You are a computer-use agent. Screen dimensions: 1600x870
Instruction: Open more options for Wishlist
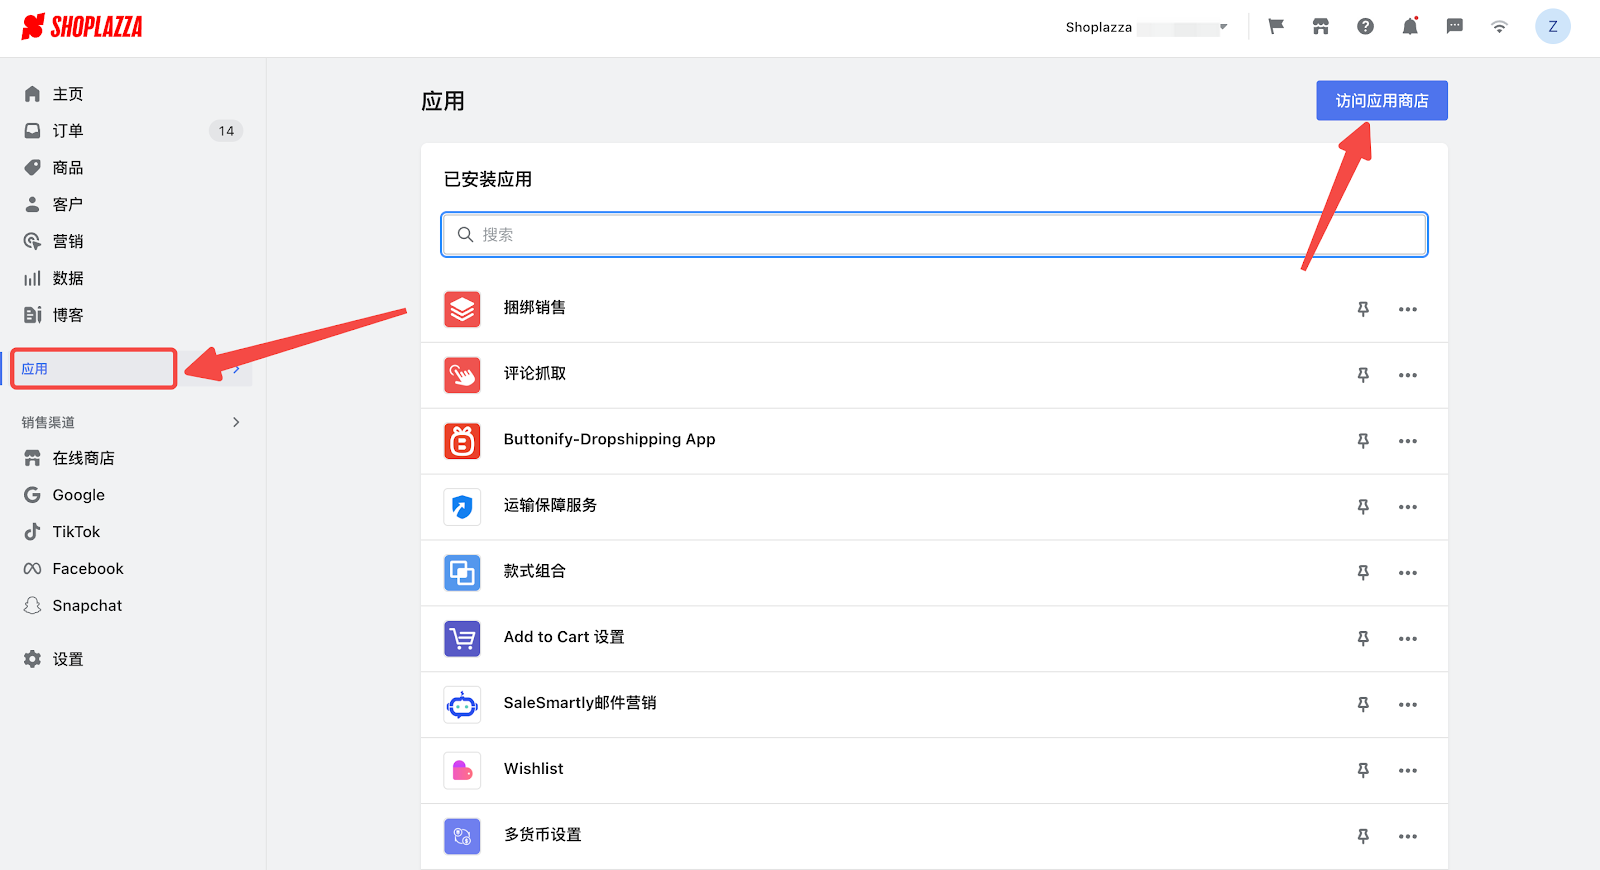tap(1408, 771)
